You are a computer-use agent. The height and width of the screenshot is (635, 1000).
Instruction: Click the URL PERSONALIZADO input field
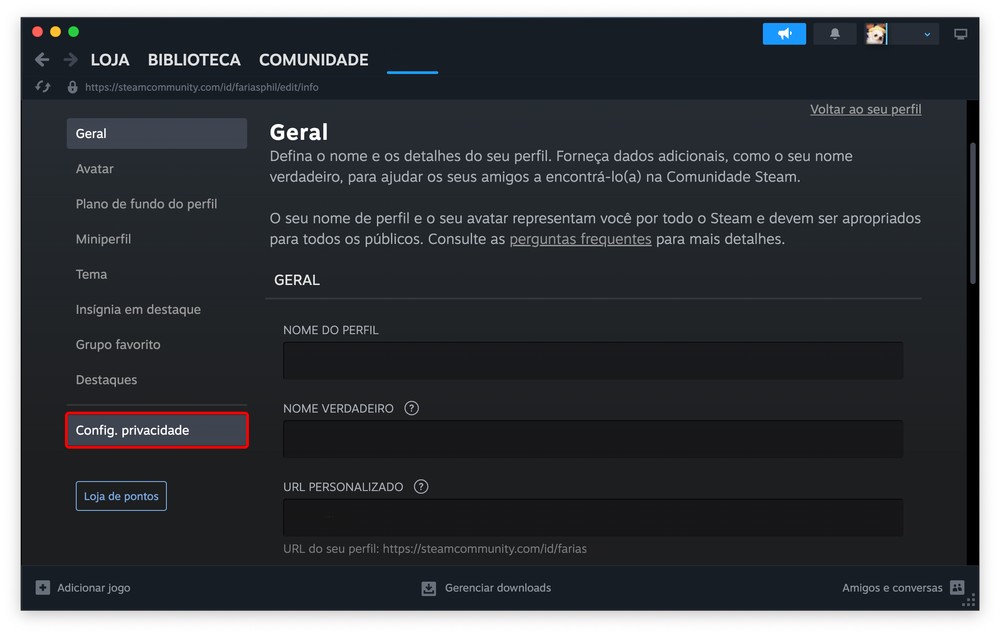point(593,517)
